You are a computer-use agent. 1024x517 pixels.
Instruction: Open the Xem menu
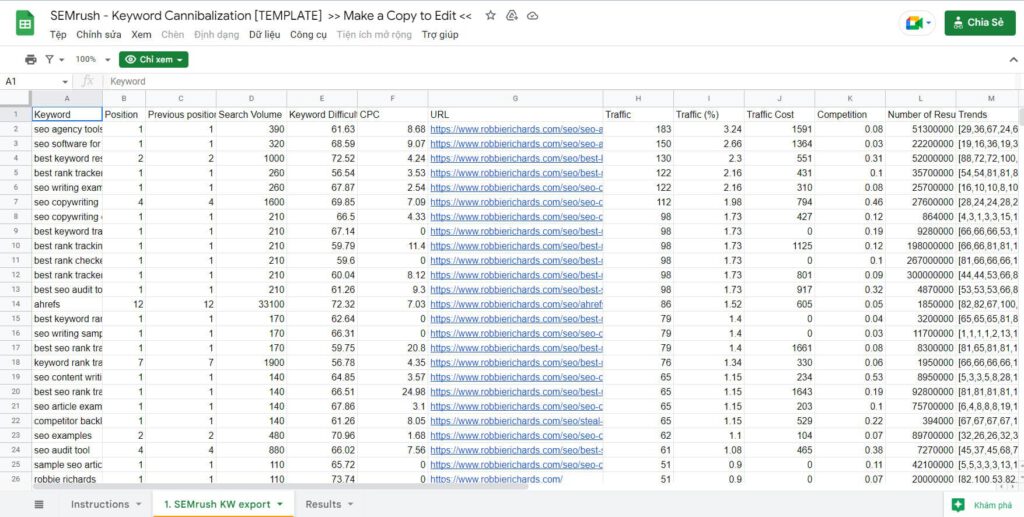click(x=141, y=35)
